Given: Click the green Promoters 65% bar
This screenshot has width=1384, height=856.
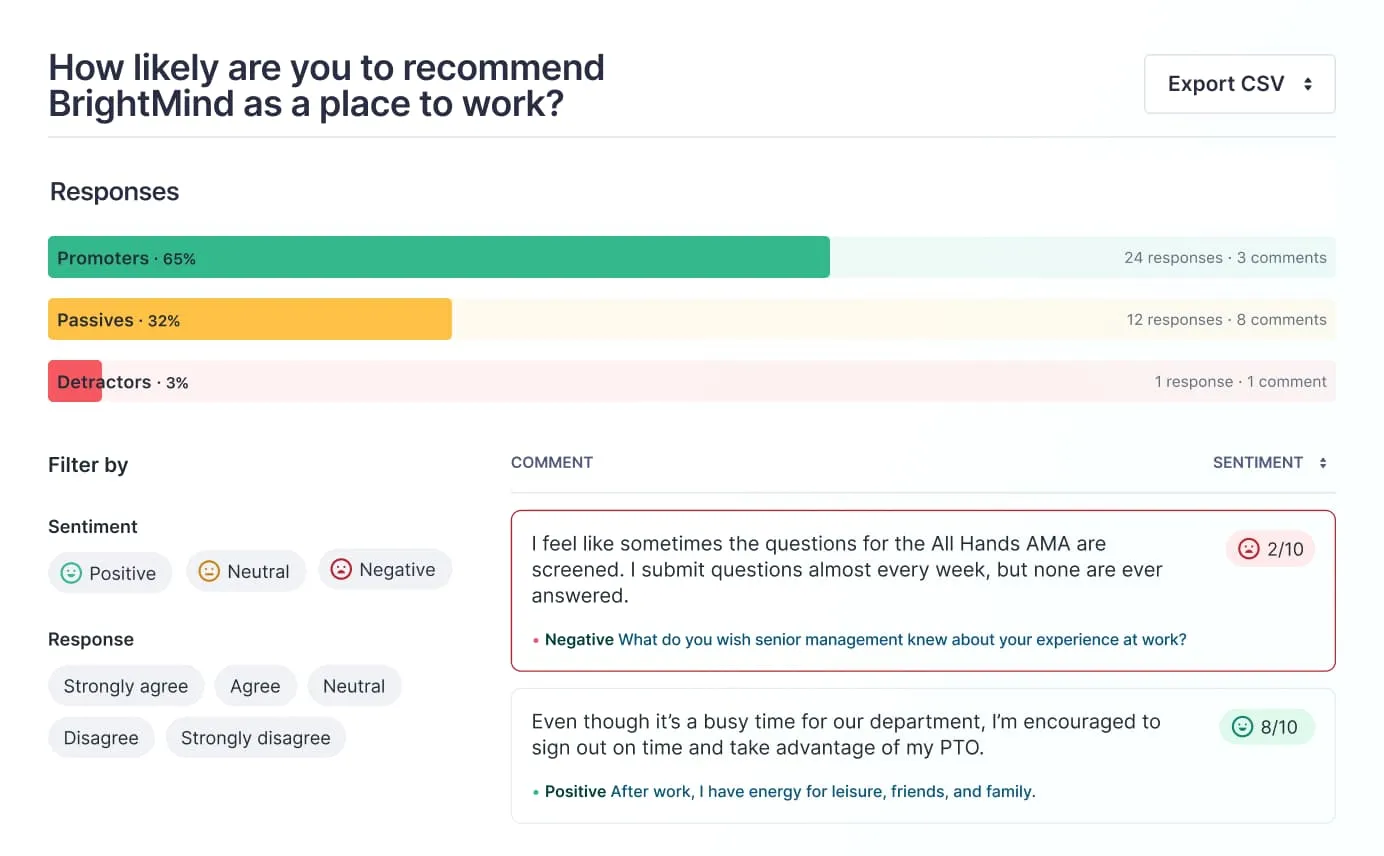Looking at the screenshot, I should tap(439, 258).
